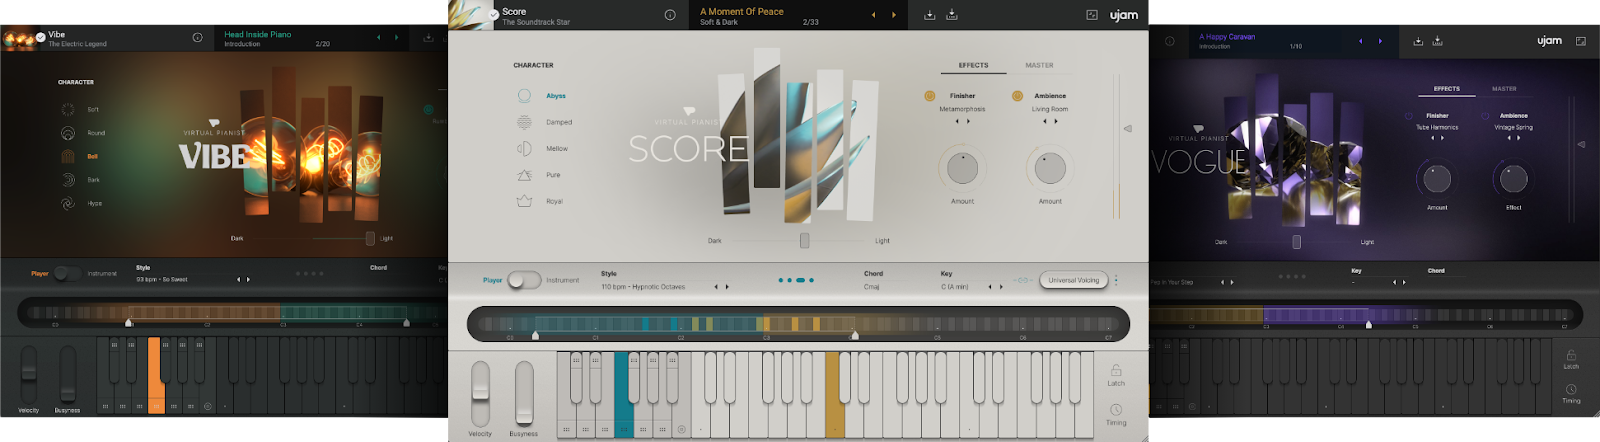Click the info icon next to Score title
The height and width of the screenshot is (442, 1600).
coord(670,15)
